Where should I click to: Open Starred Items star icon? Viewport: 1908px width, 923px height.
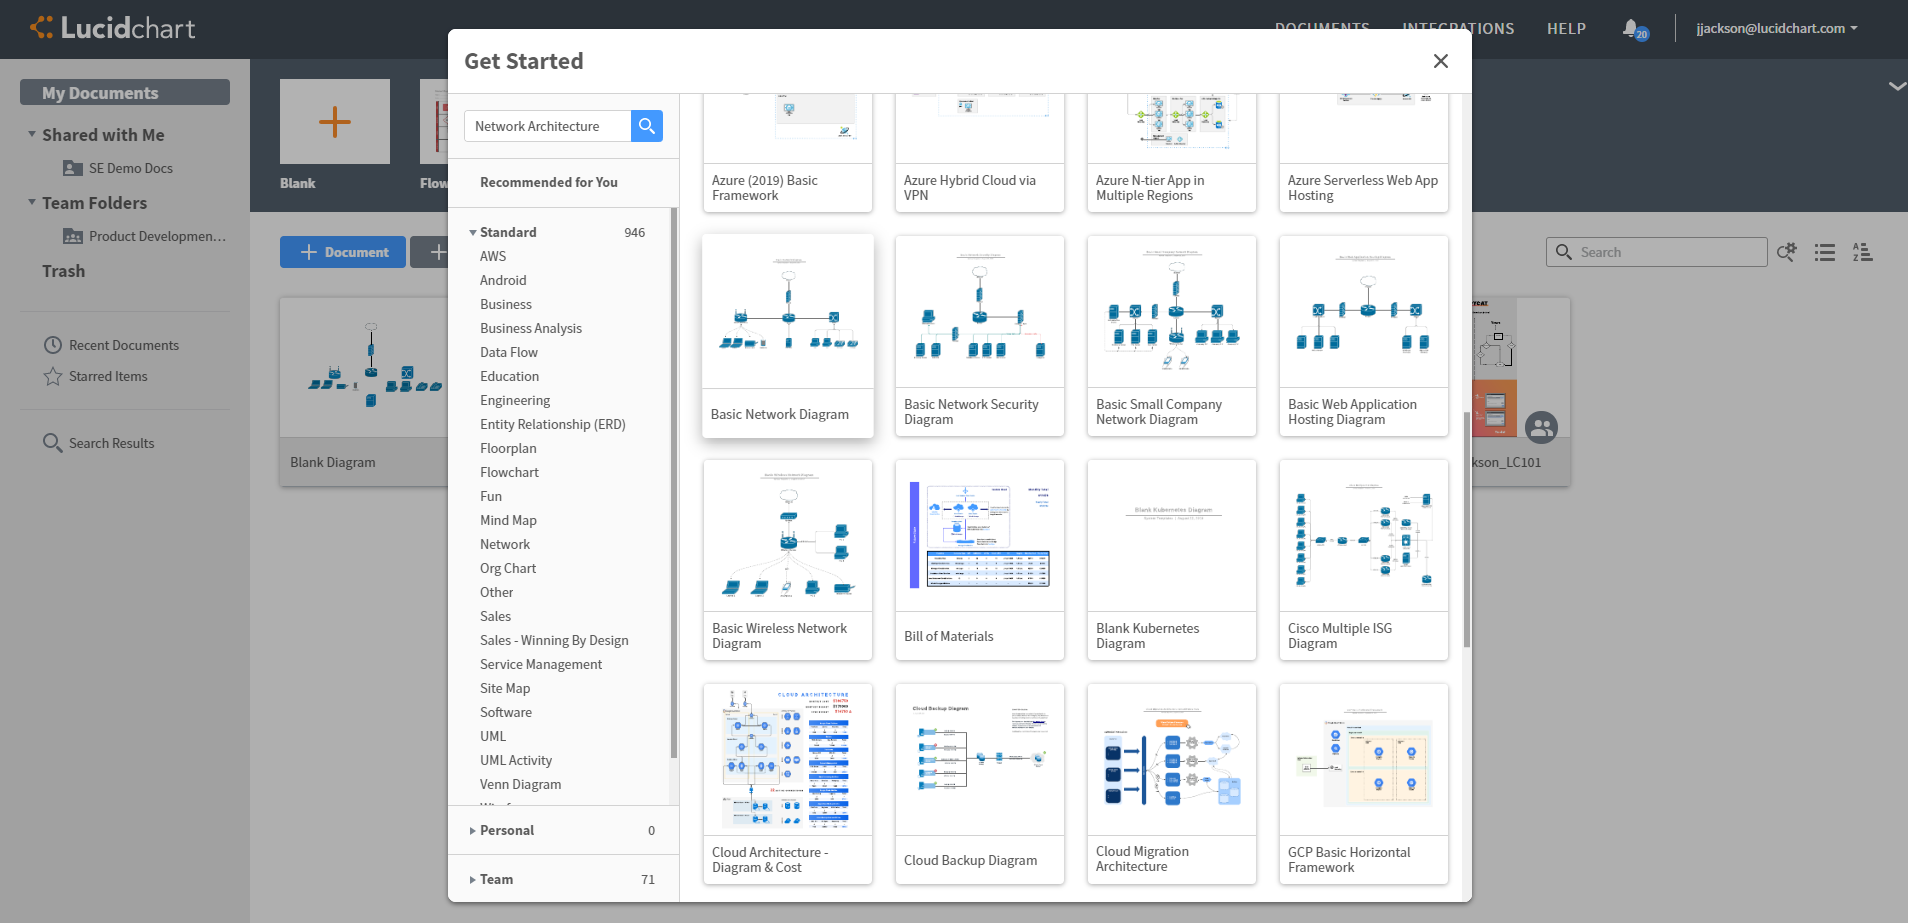(53, 376)
